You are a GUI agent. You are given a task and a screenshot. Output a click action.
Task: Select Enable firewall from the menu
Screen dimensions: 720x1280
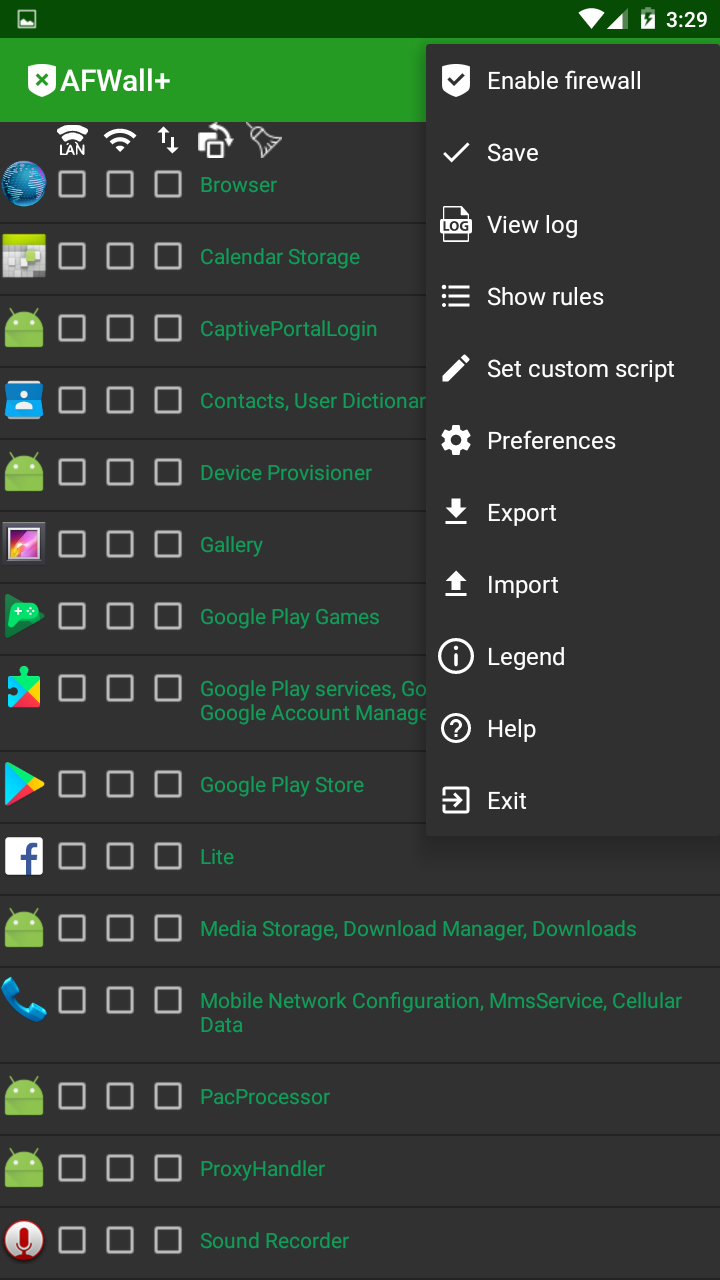563,81
